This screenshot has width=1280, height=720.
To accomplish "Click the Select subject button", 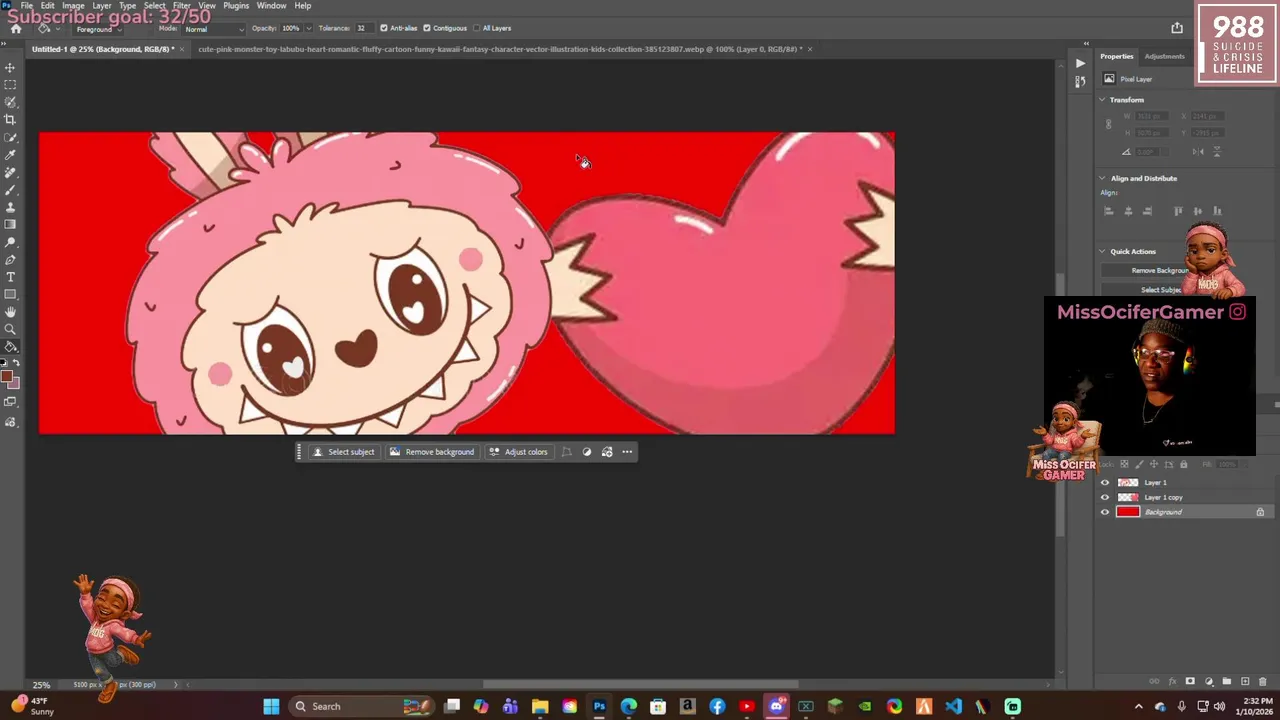I will point(343,452).
